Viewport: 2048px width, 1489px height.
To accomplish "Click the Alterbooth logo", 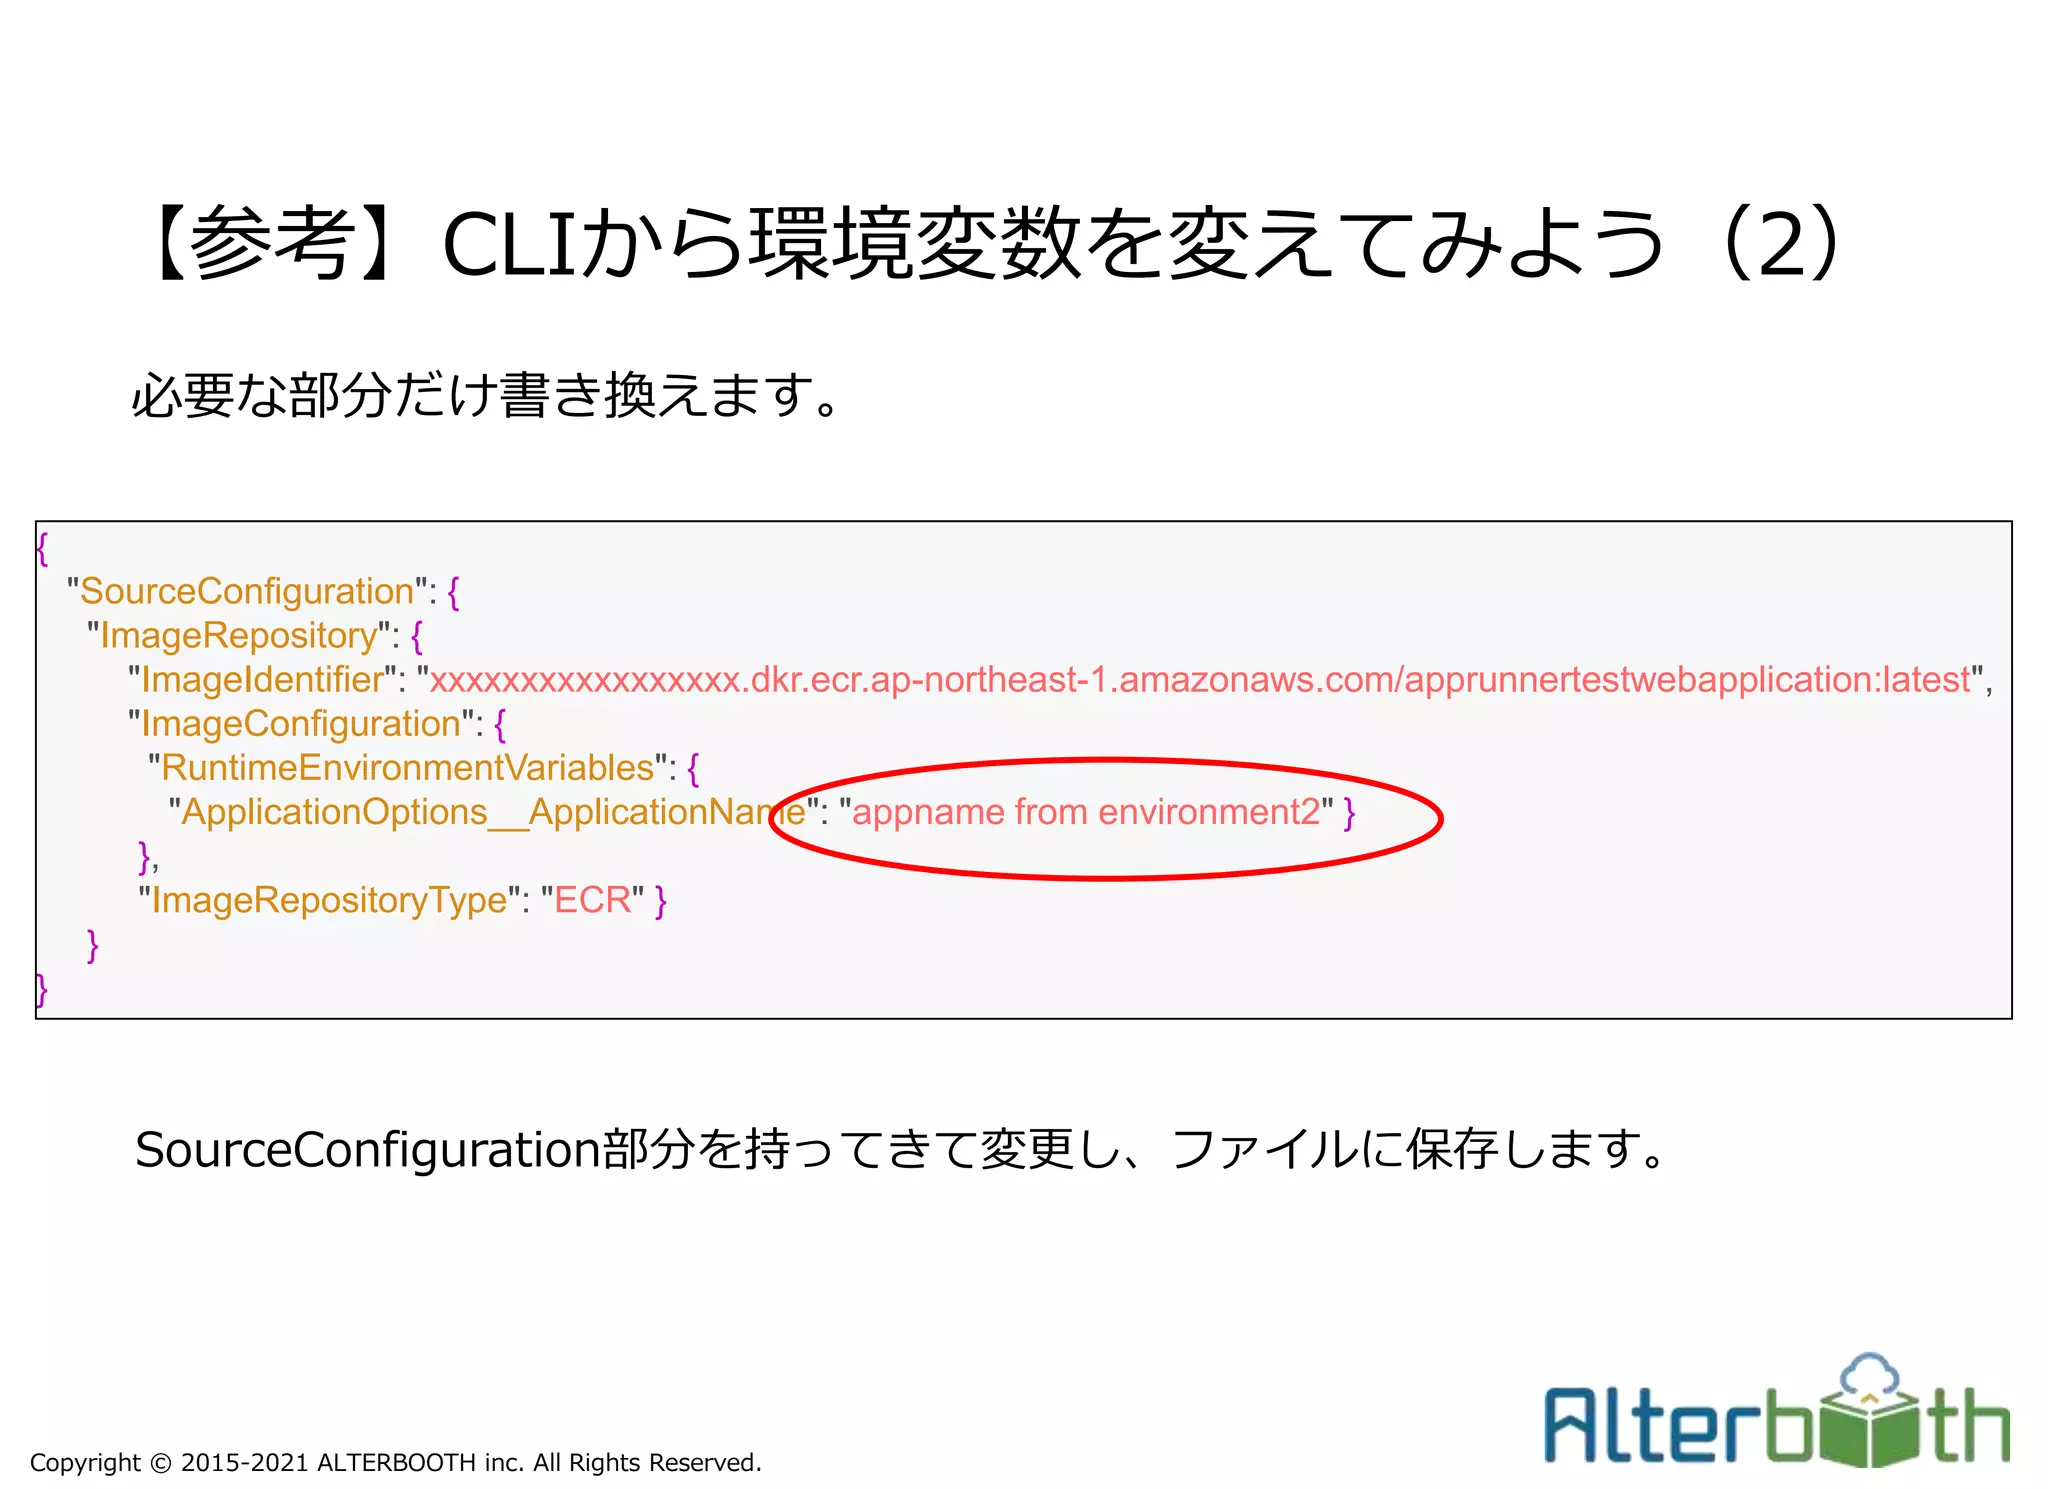I will (1777, 1410).
